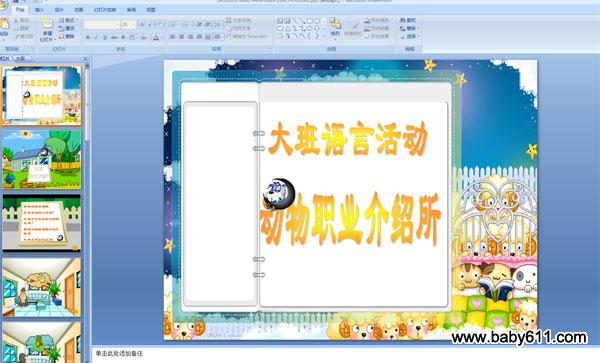600x363 pixels.
Task: Toggle underline text formatting
Action: [x=105, y=37]
